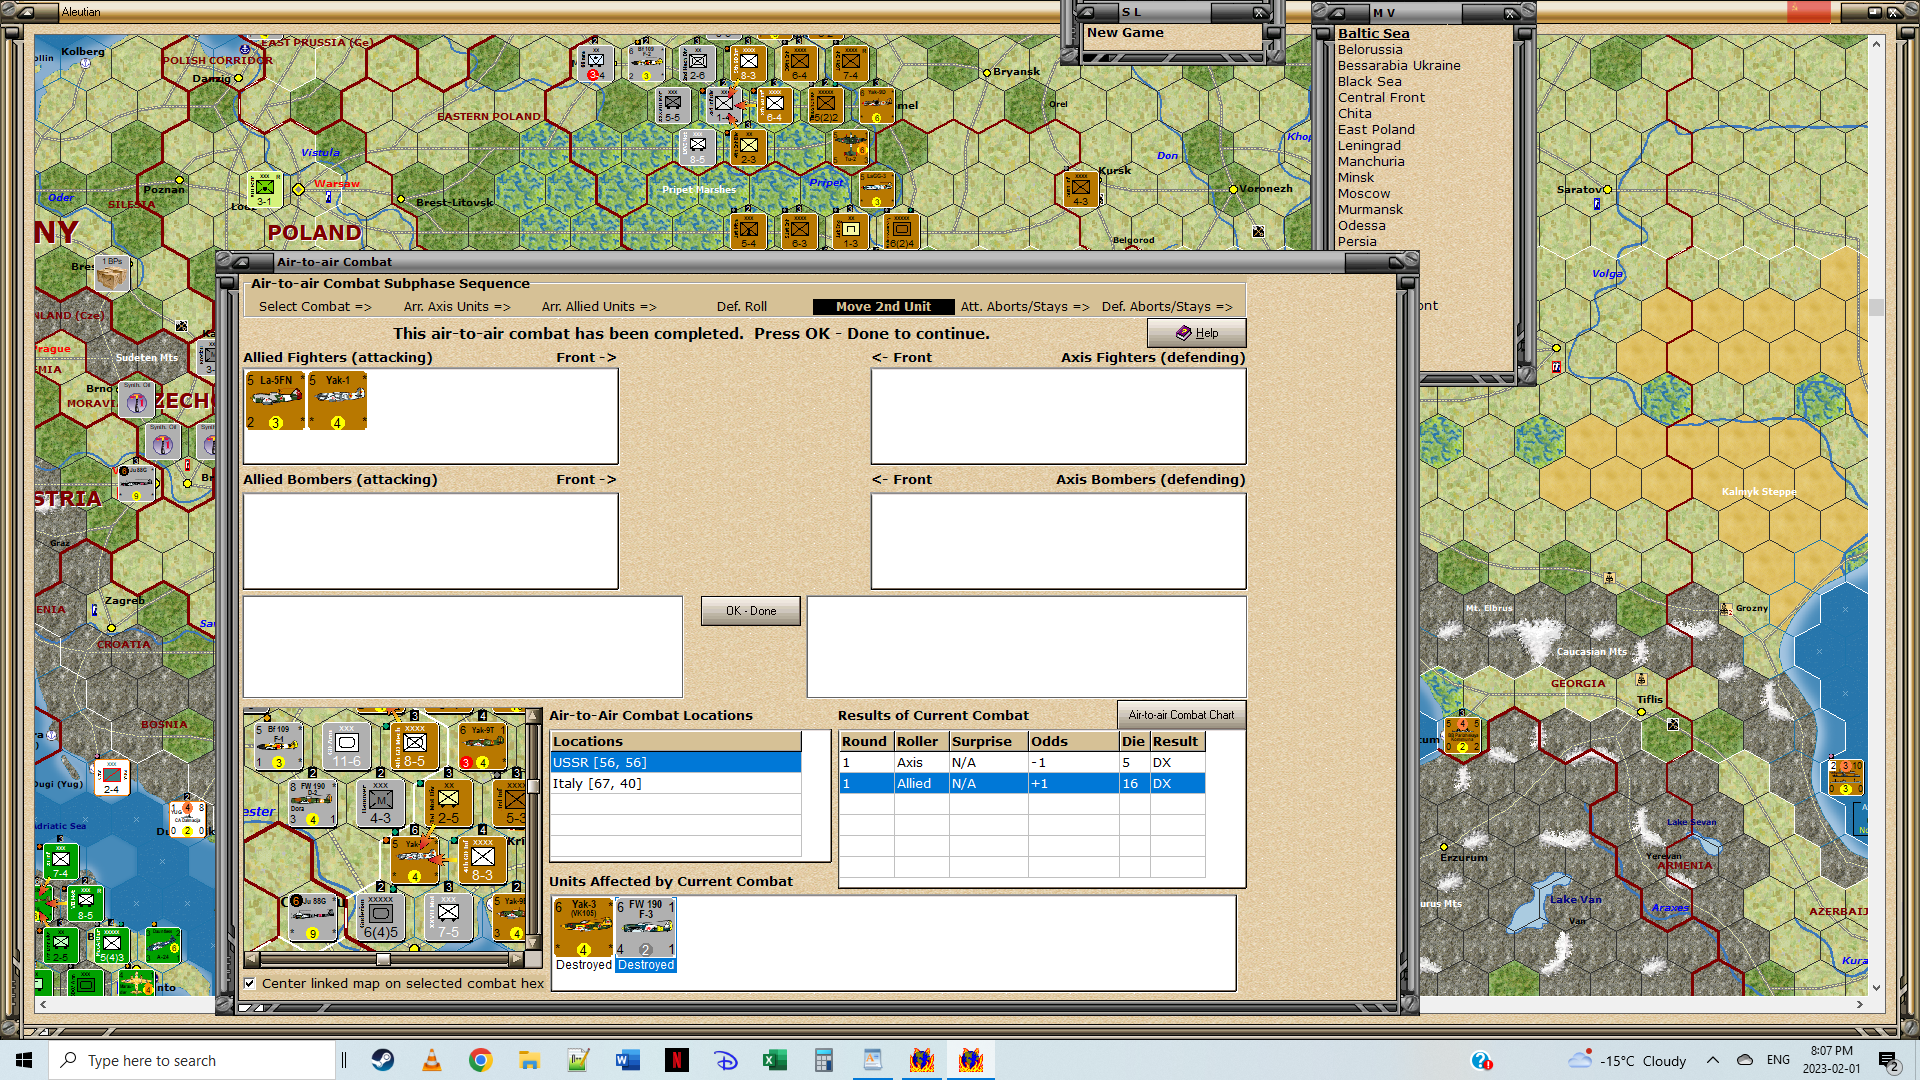Screen dimensions: 1920x1080
Task: Click the destroyed FW 190 F-3 counter
Action: pos(645,927)
